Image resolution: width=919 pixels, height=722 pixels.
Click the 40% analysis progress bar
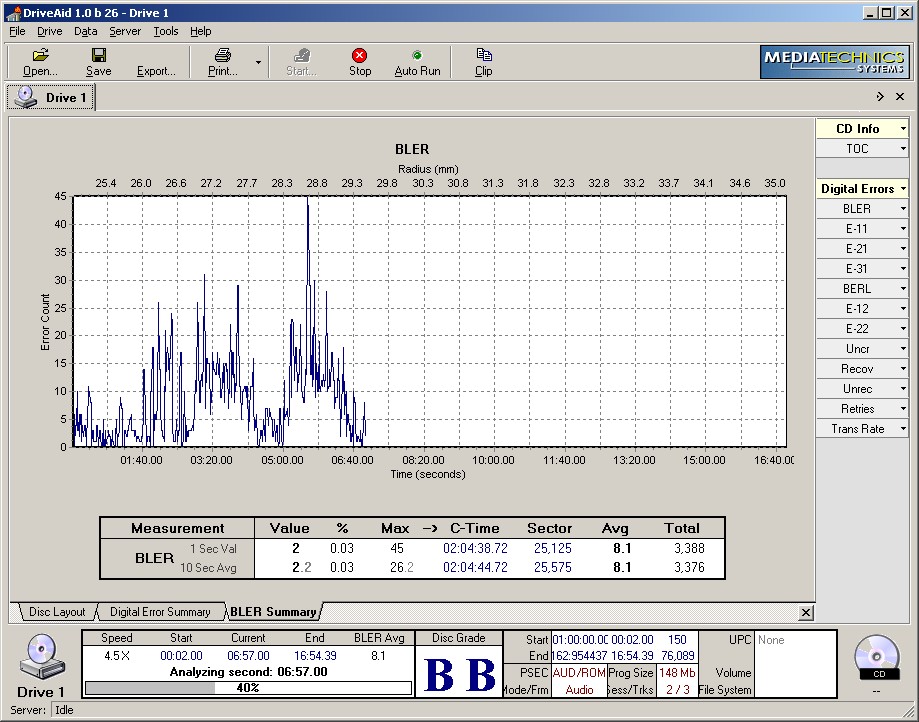click(x=247, y=688)
